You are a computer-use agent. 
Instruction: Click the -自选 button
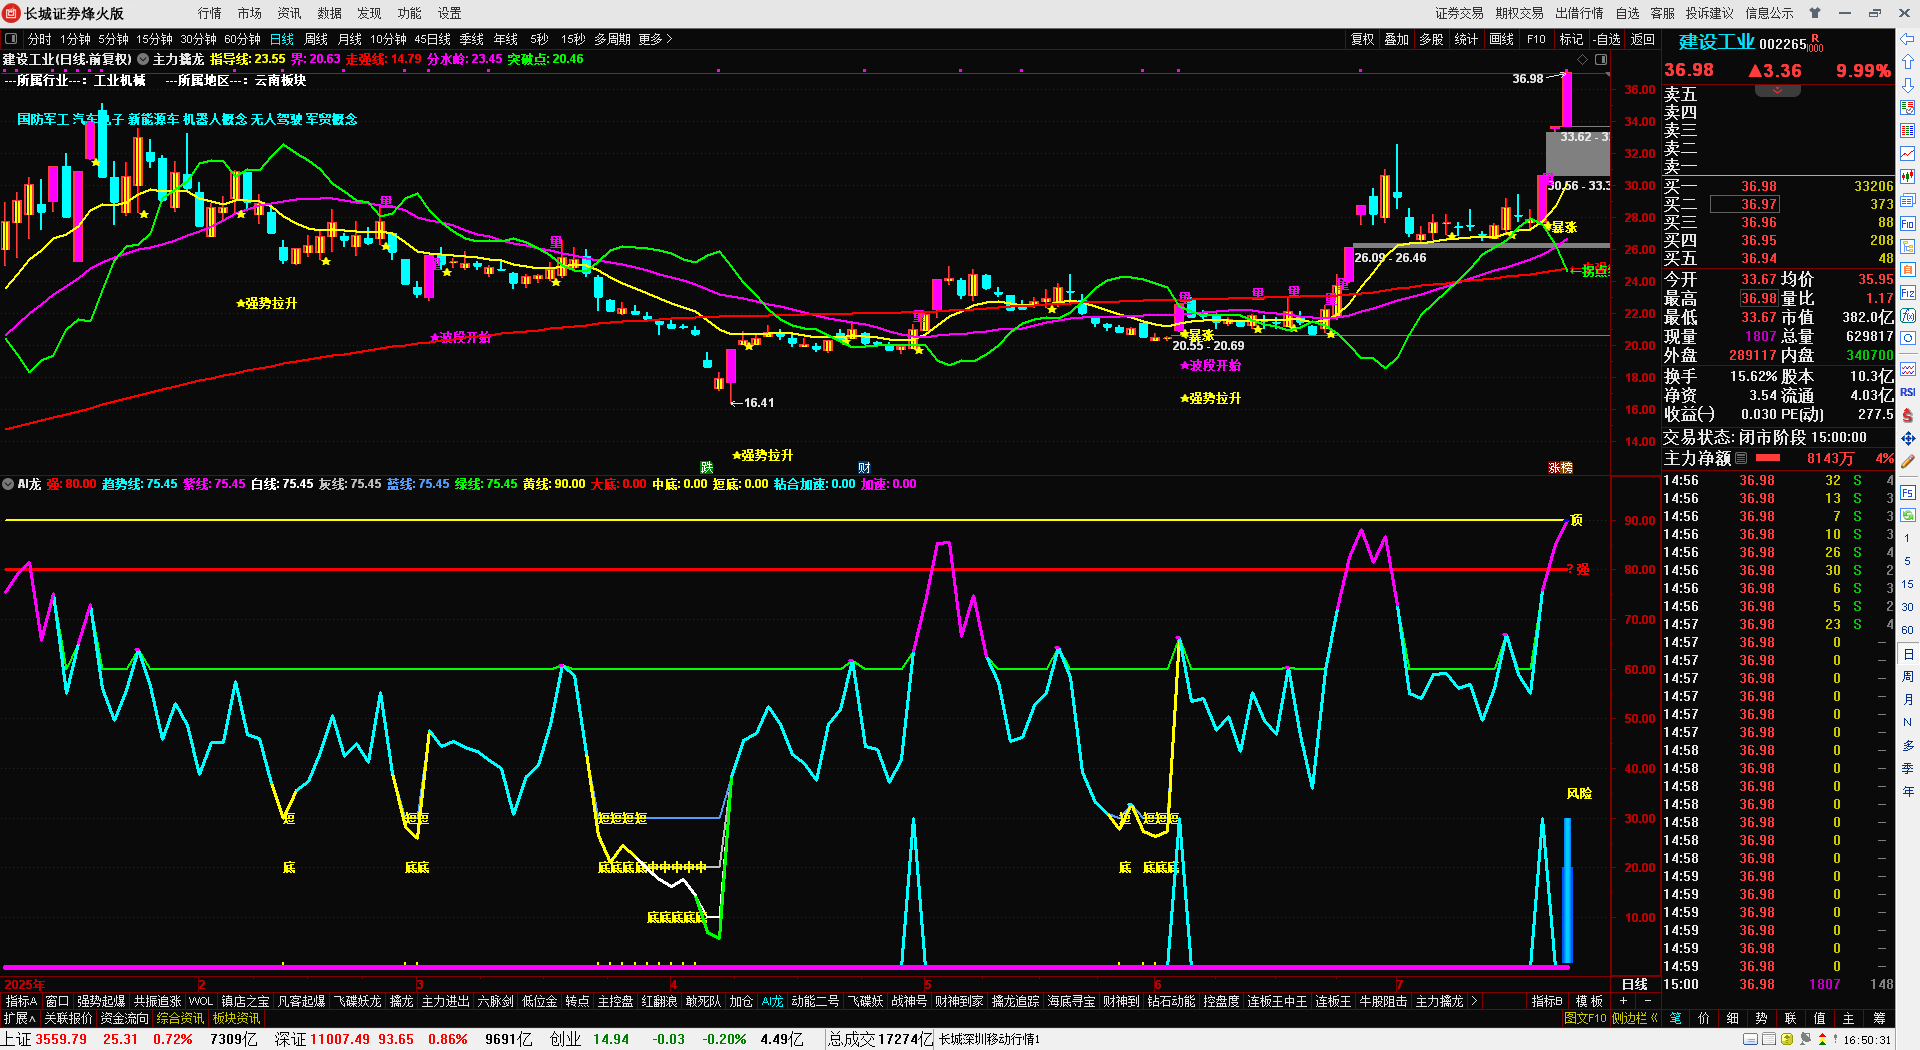(x=1606, y=39)
